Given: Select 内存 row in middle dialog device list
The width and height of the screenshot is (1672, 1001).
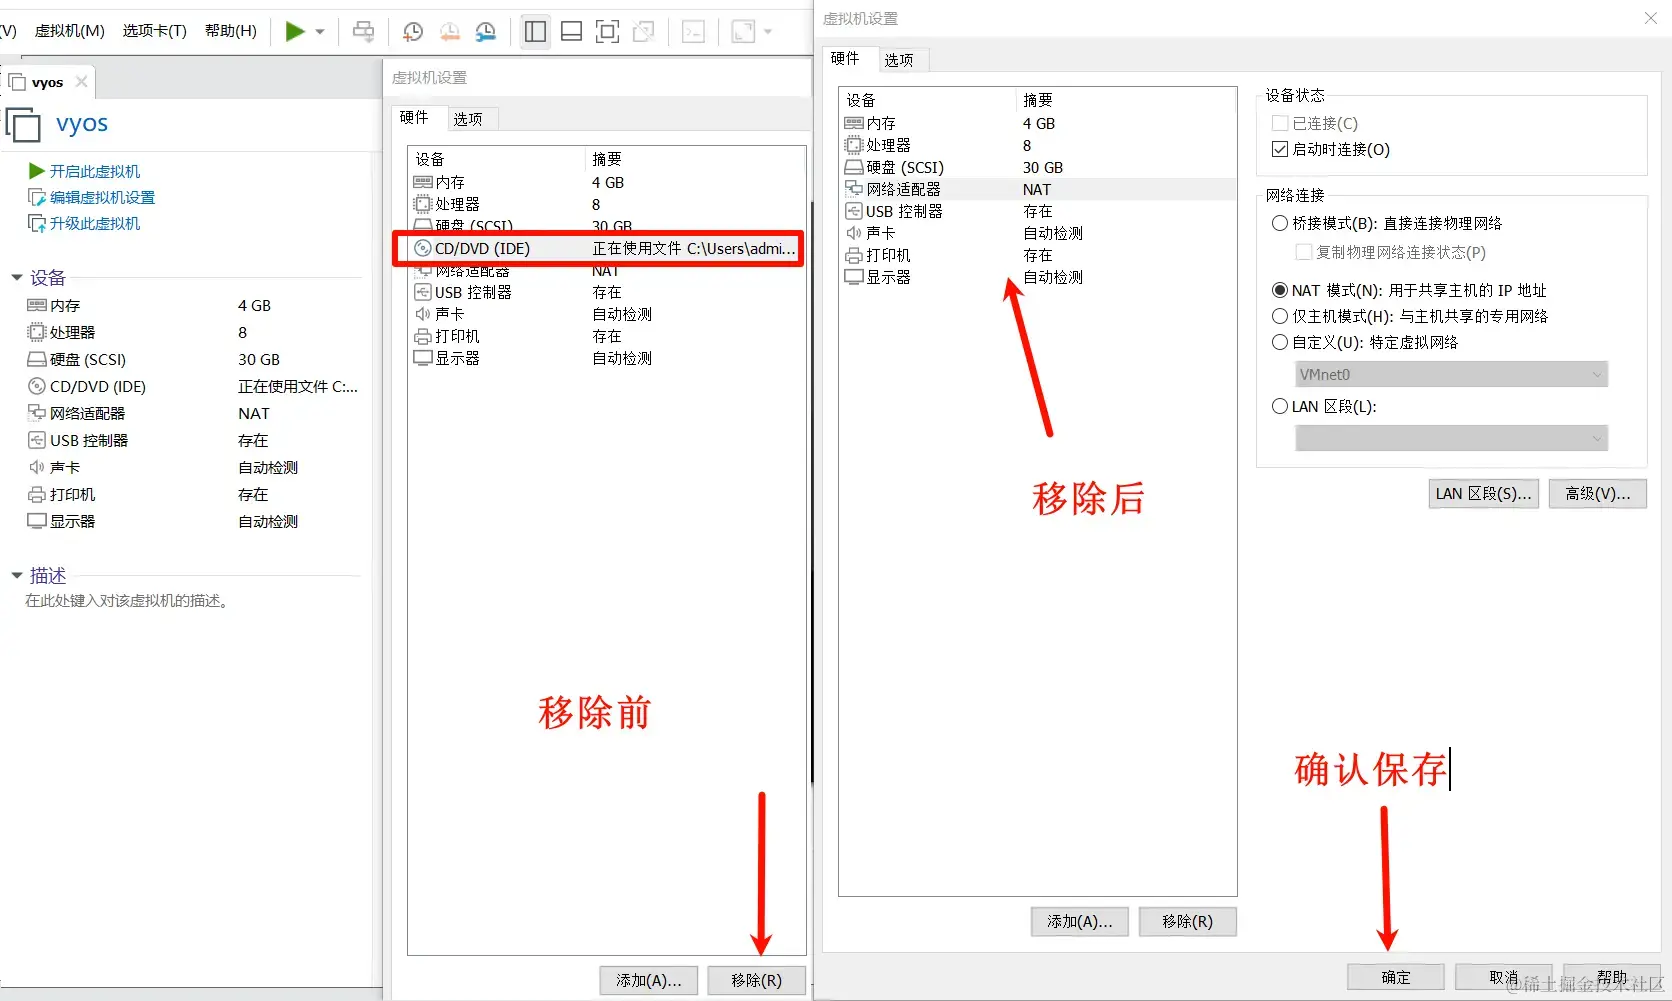Looking at the screenshot, I should tap(607, 182).
